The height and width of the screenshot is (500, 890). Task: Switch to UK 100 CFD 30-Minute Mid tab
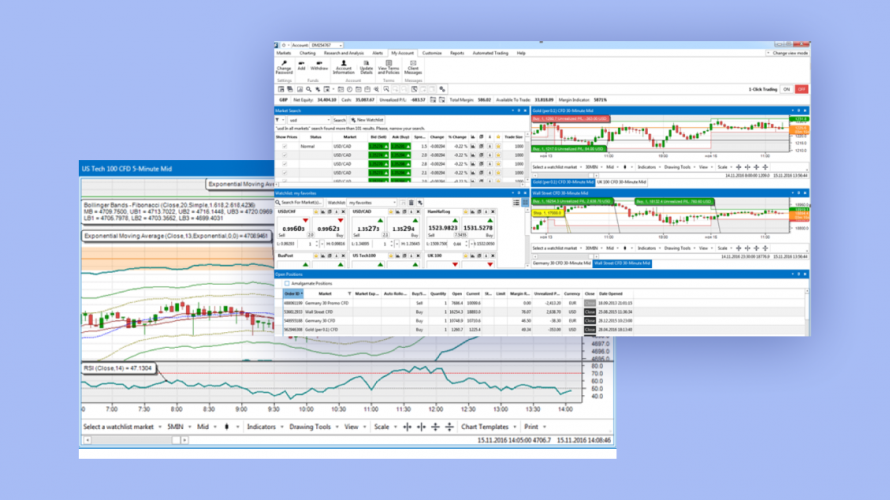[x=622, y=182]
